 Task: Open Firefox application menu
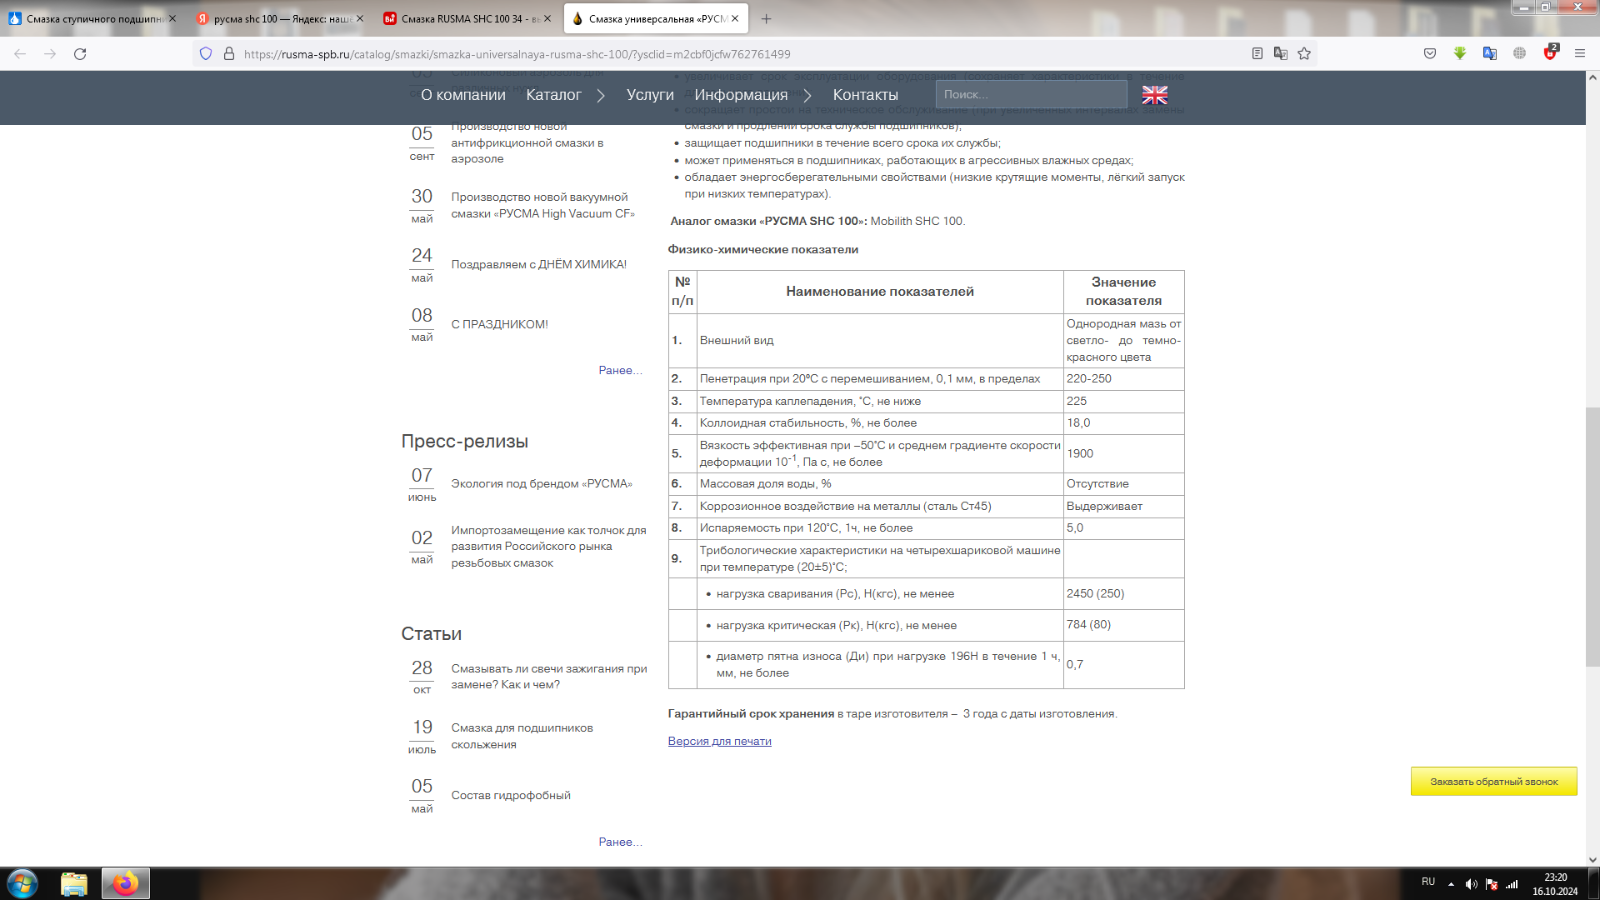click(1580, 54)
